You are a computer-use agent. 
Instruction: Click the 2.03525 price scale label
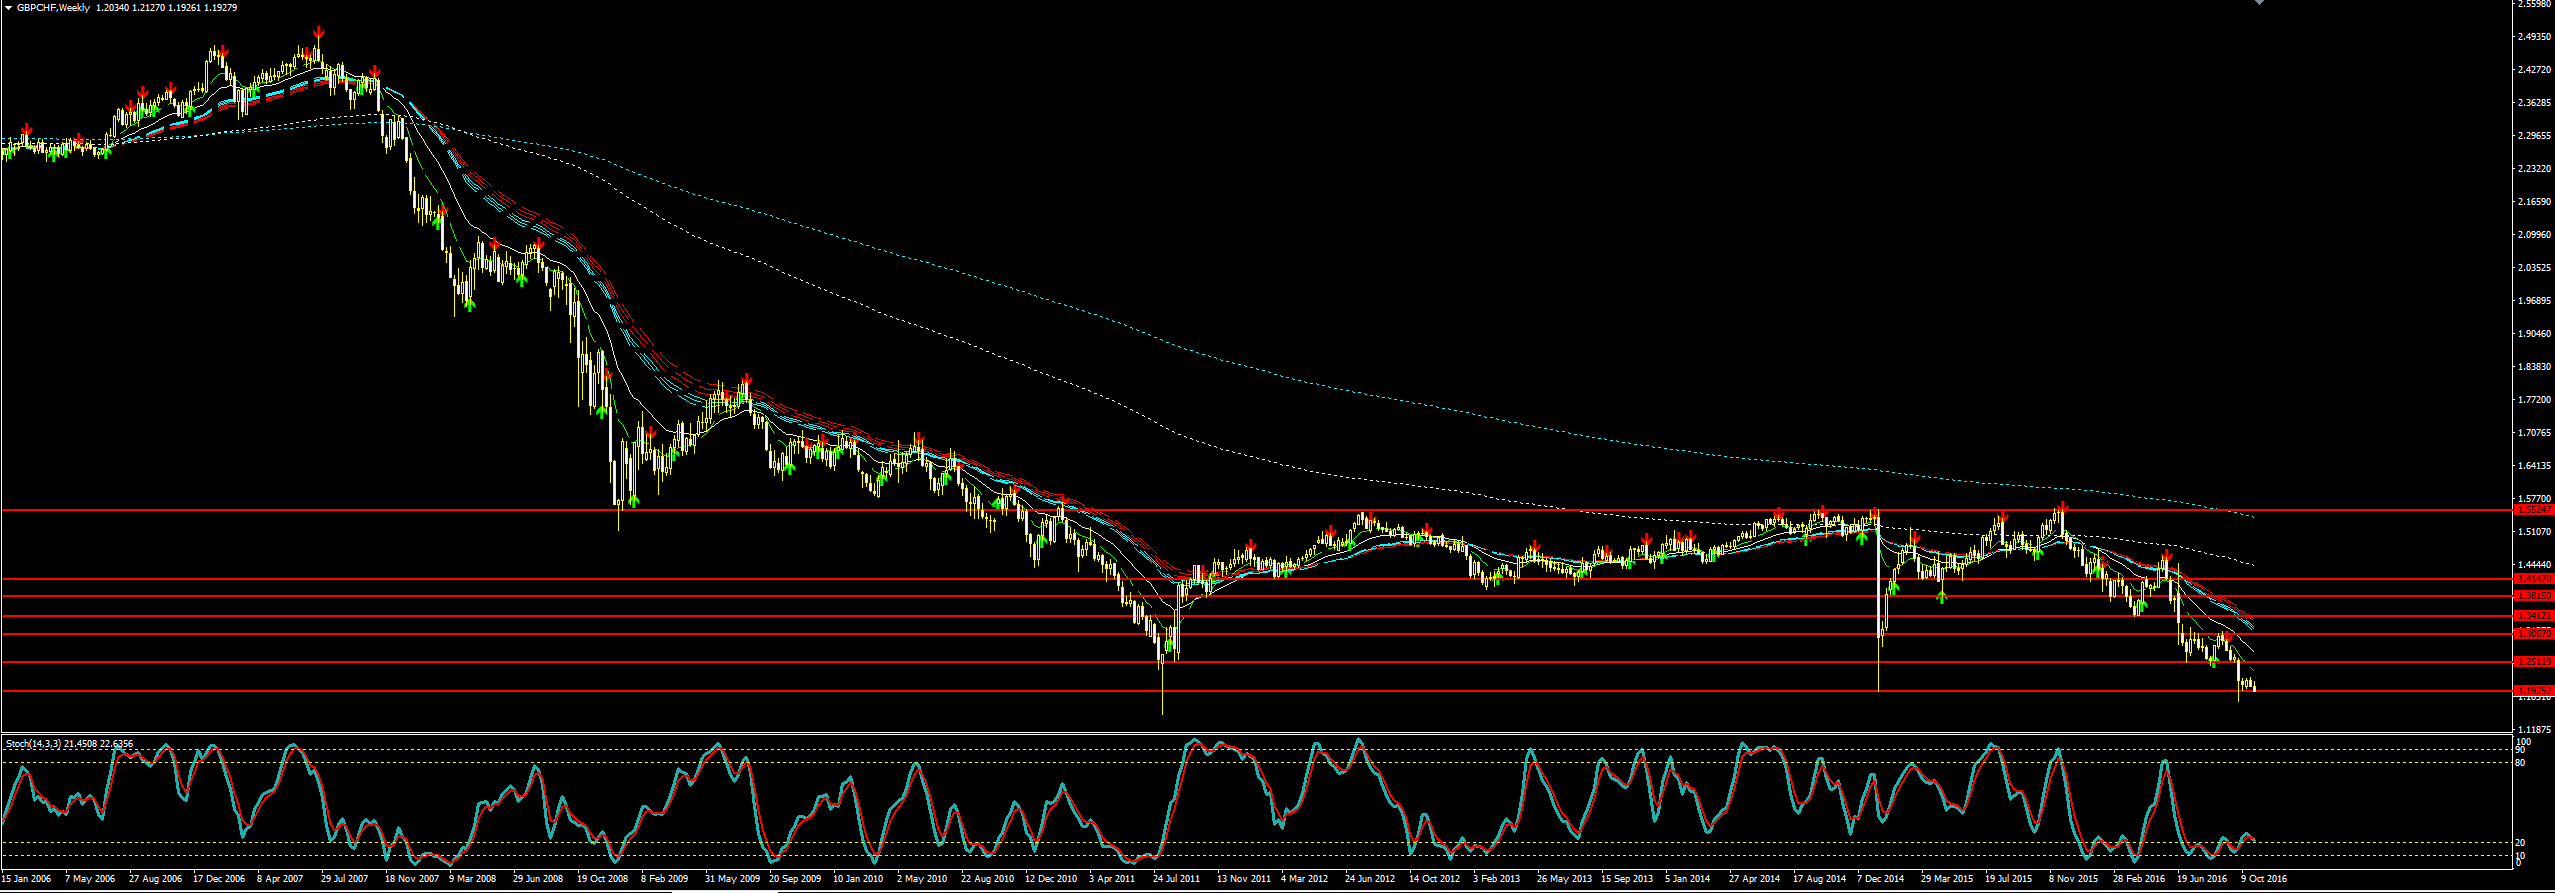(x=2534, y=268)
